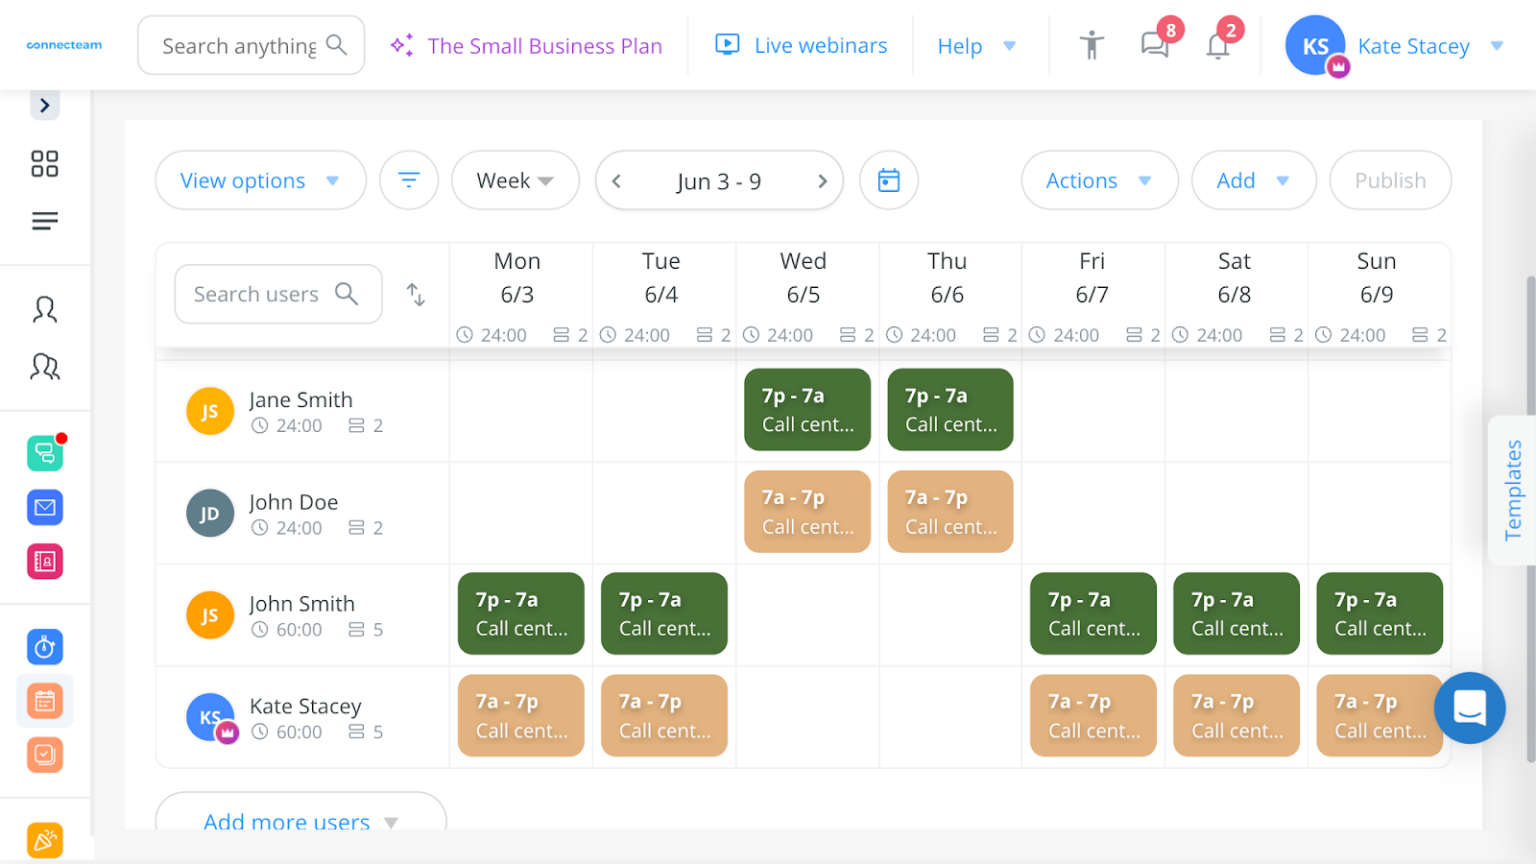Open the users group icon in the sidebar

[44, 367]
